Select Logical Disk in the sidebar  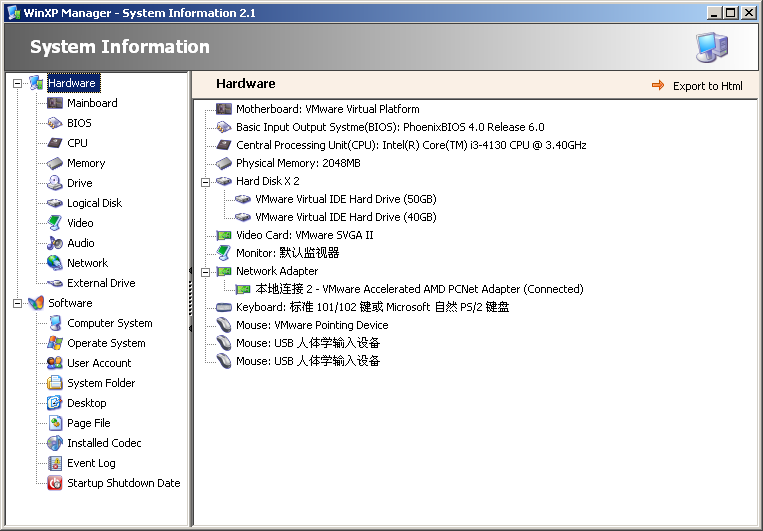tap(94, 203)
